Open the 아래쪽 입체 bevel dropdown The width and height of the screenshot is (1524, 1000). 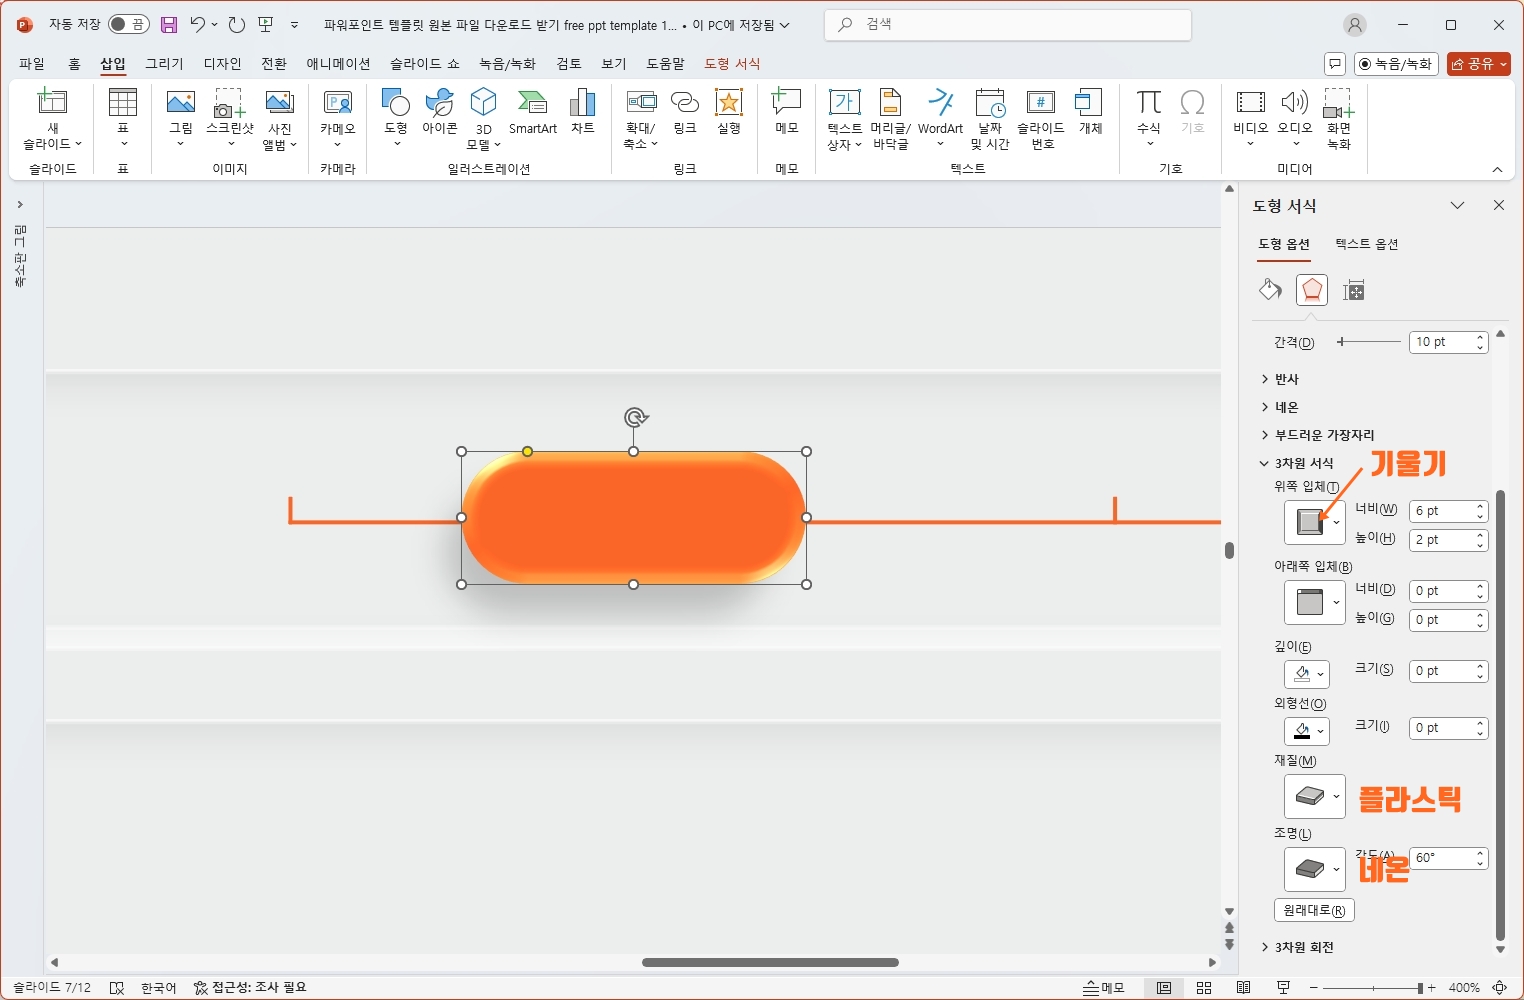(x=1314, y=602)
